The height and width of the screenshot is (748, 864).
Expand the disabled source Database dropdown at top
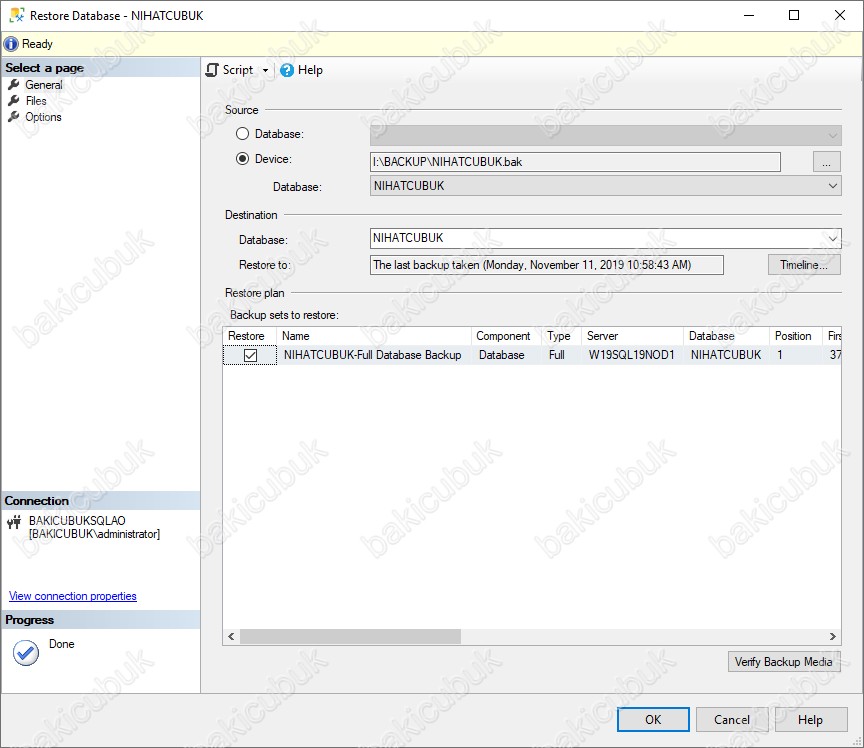coord(833,135)
